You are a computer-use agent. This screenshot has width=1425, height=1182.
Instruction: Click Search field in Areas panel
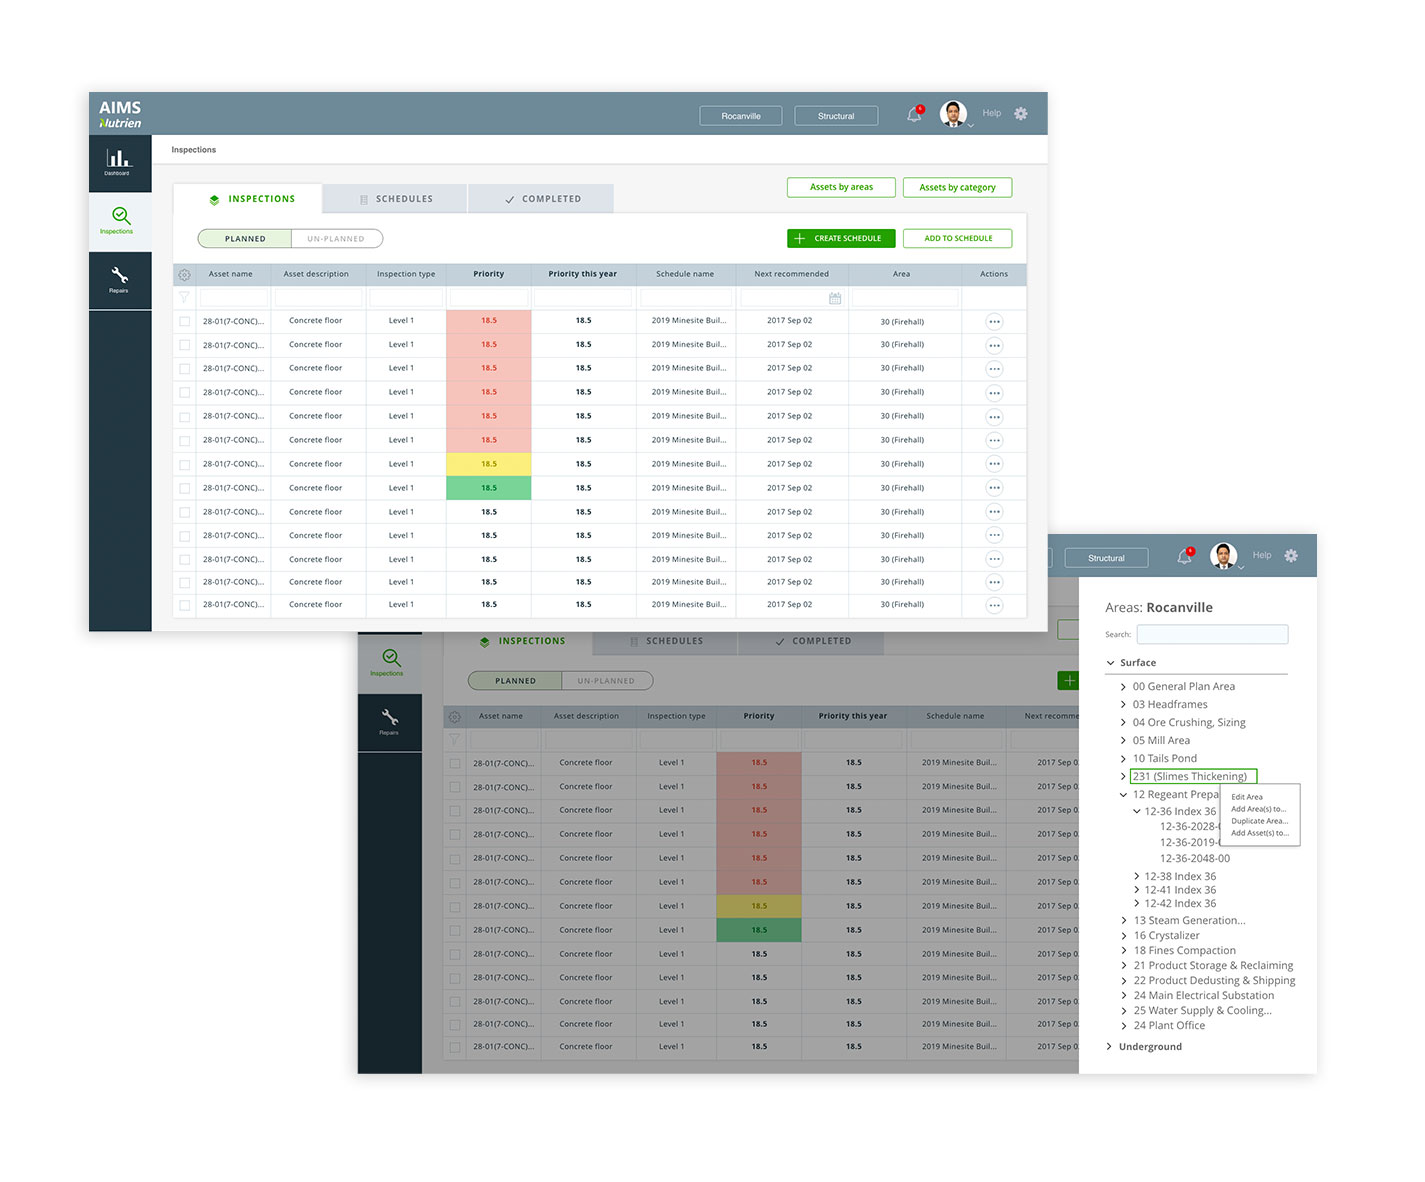[1212, 634]
